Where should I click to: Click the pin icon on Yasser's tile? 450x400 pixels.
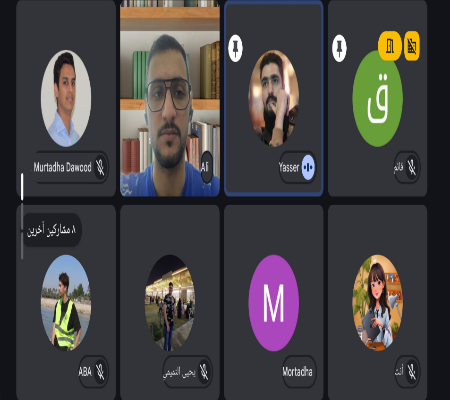(235, 48)
